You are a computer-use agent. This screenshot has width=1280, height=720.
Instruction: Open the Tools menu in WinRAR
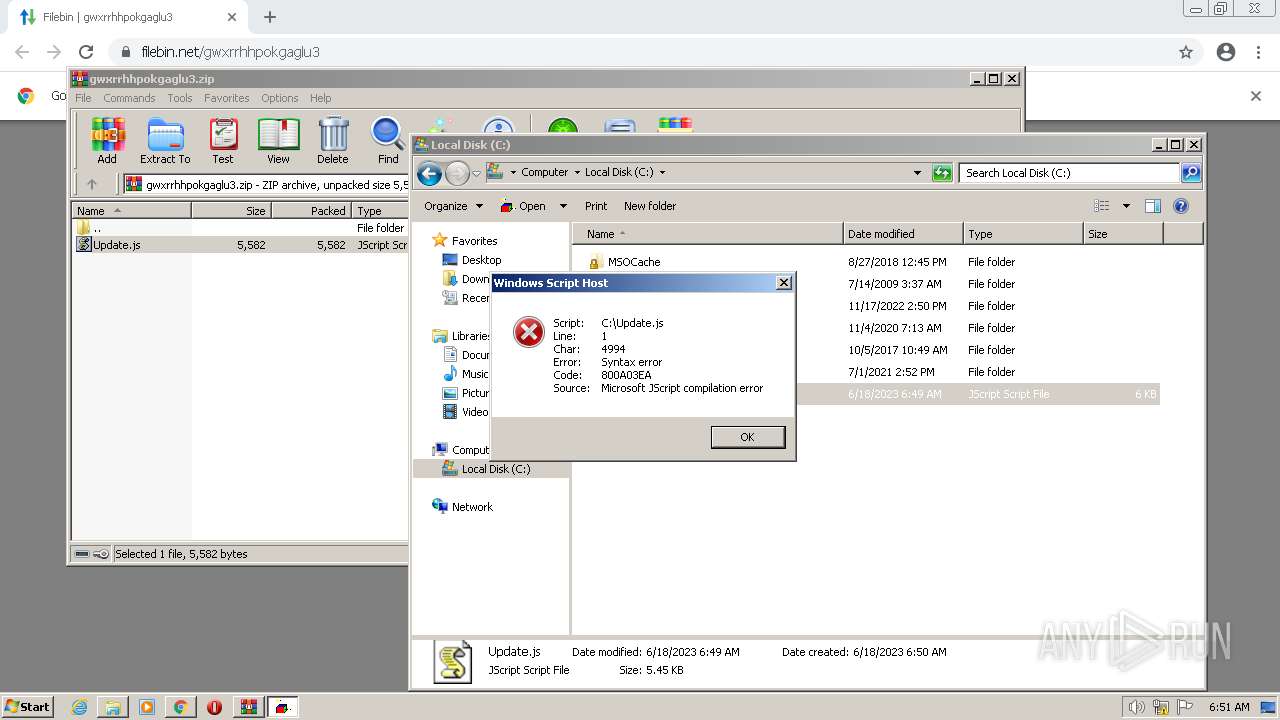click(x=180, y=98)
